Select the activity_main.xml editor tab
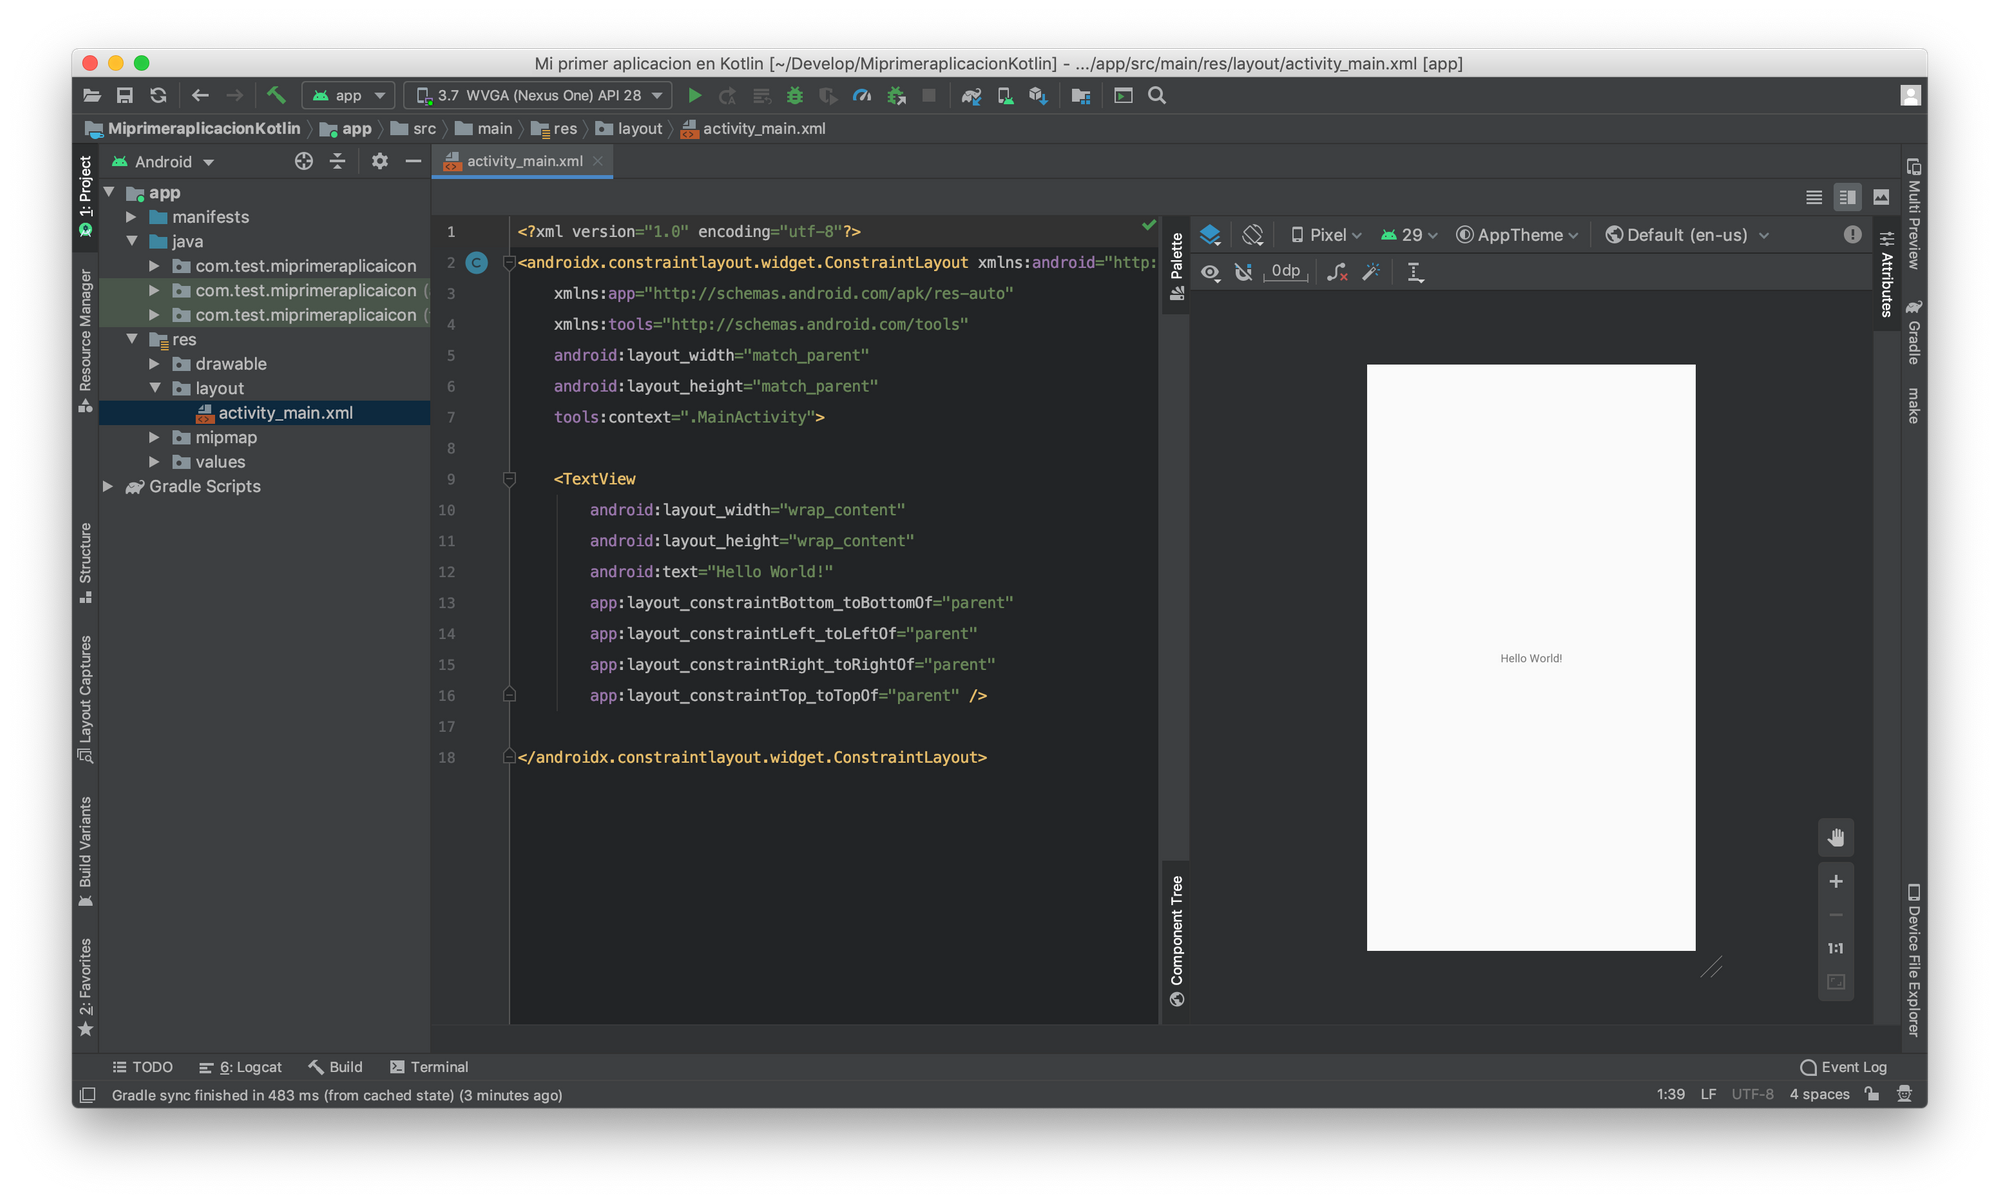Viewport: 2000px width, 1204px height. [523, 161]
